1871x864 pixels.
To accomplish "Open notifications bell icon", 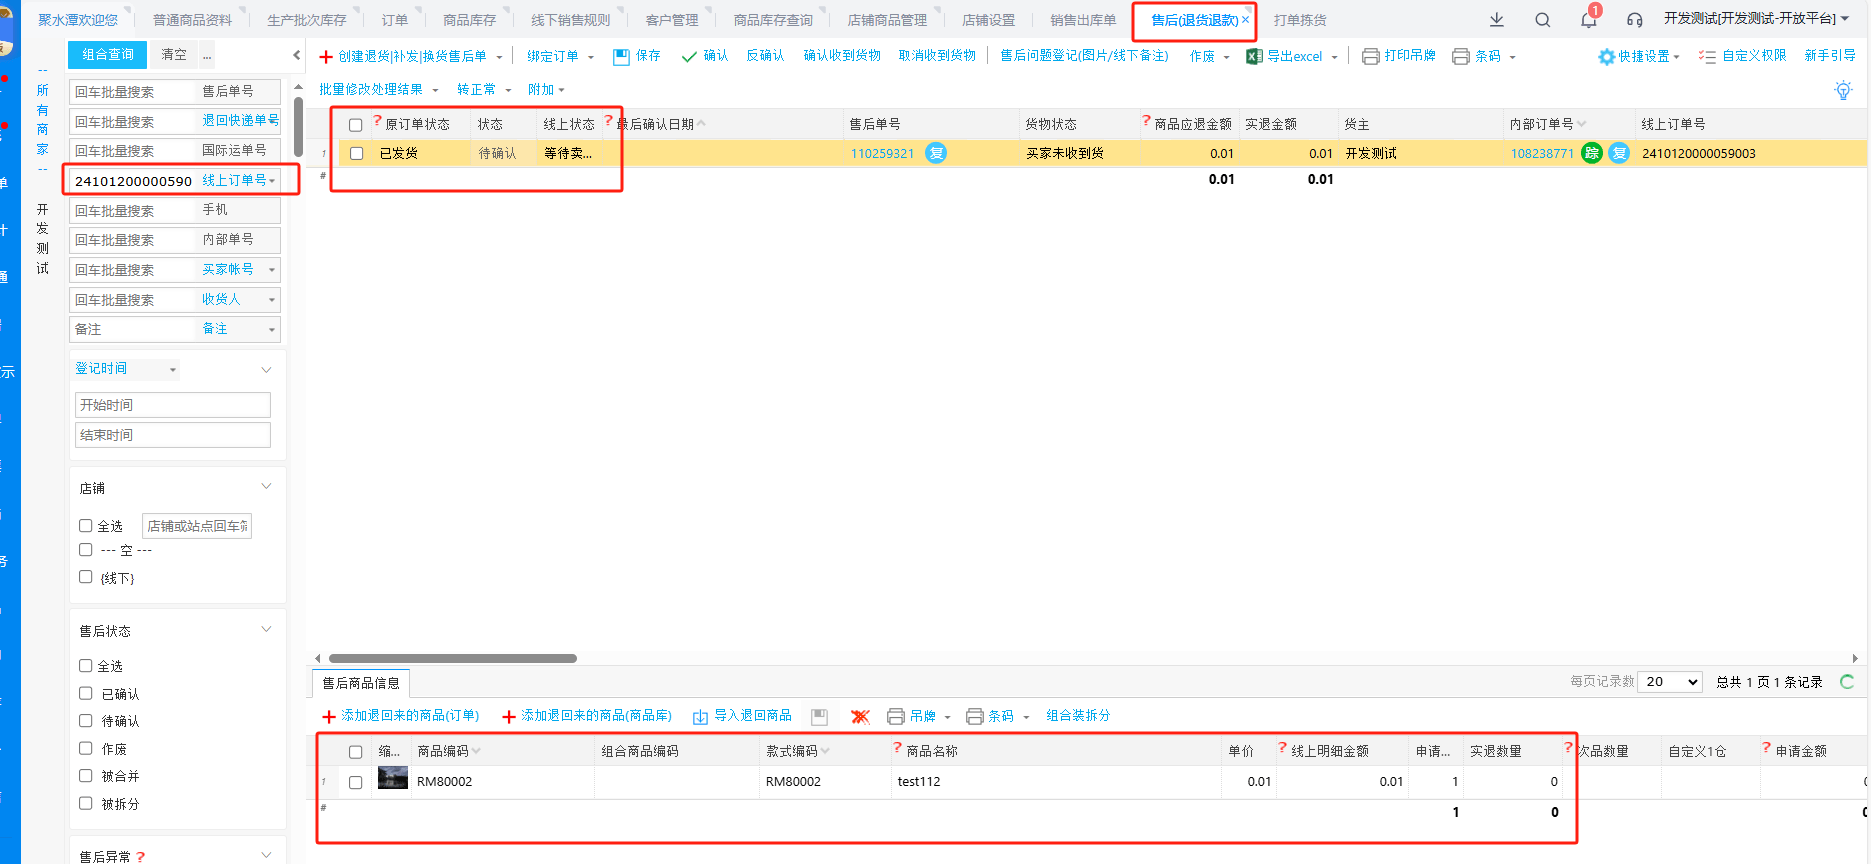I will click(x=1589, y=19).
